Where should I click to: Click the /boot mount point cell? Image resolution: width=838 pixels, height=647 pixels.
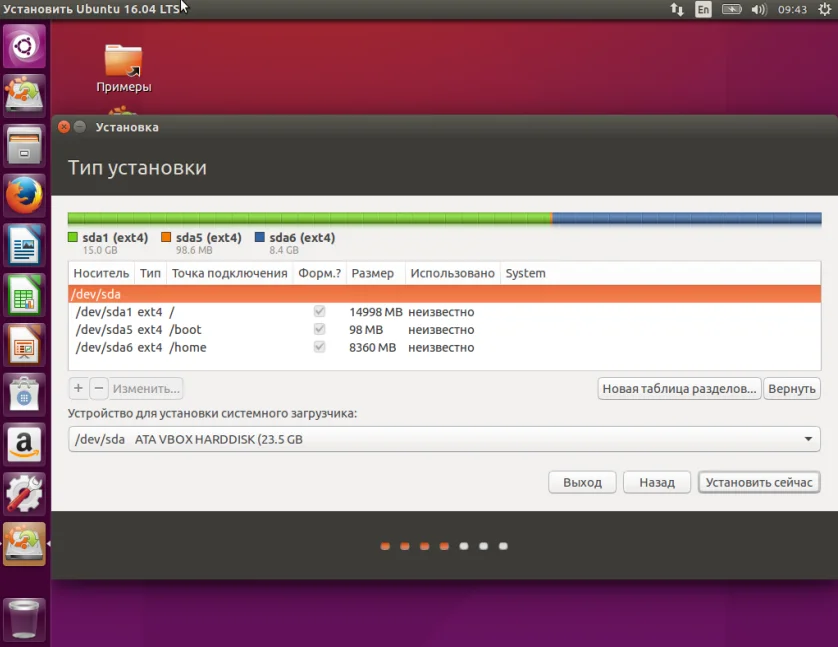pos(185,330)
